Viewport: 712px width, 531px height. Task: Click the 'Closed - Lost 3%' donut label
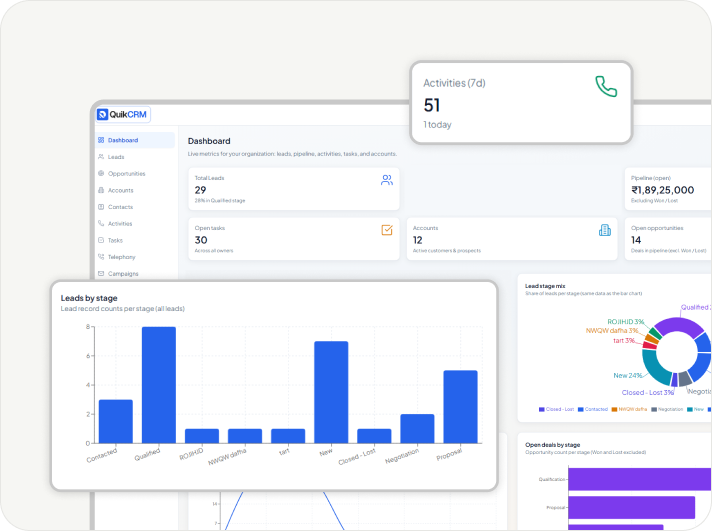pyautogui.click(x=648, y=392)
